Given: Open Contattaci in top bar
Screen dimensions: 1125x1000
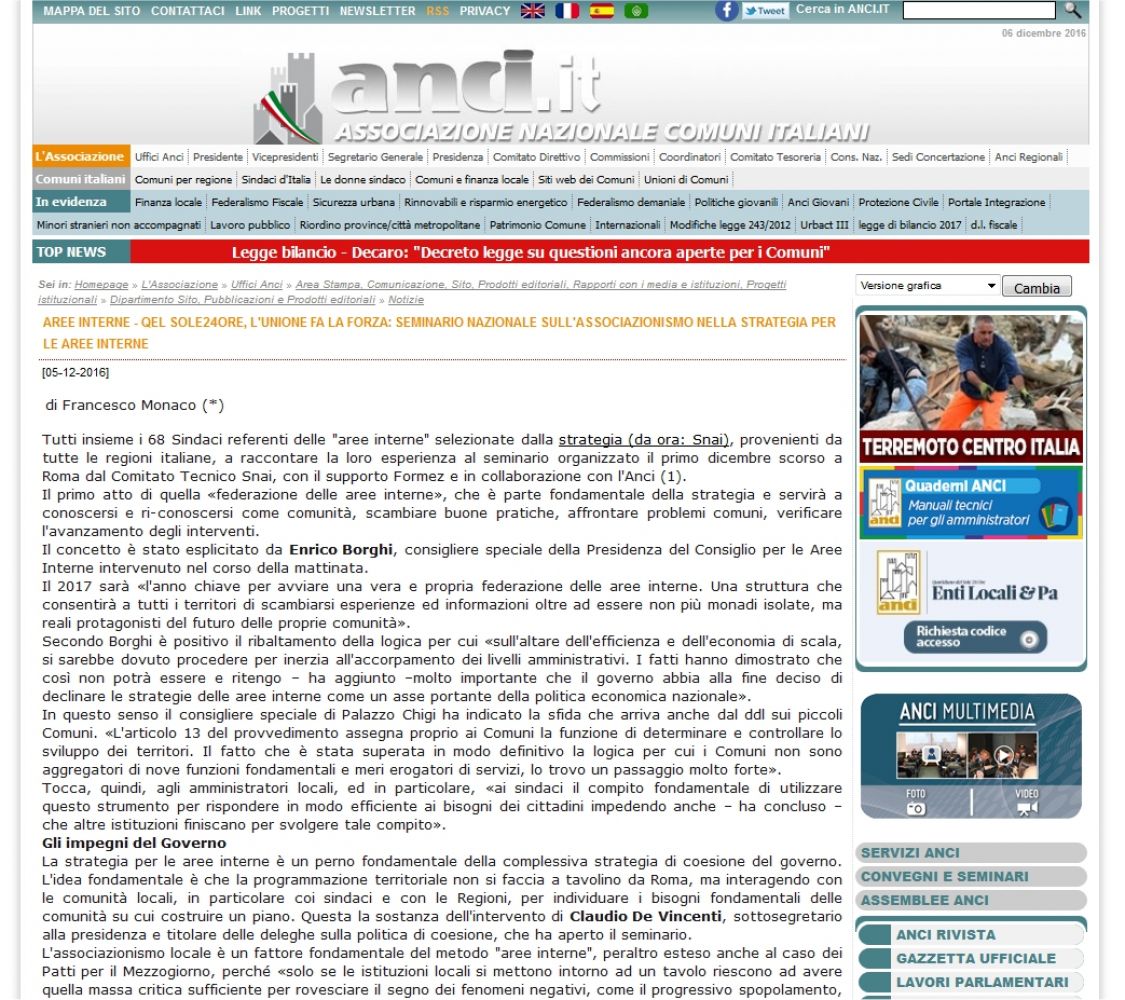Looking at the screenshot, I should point(187,11).
